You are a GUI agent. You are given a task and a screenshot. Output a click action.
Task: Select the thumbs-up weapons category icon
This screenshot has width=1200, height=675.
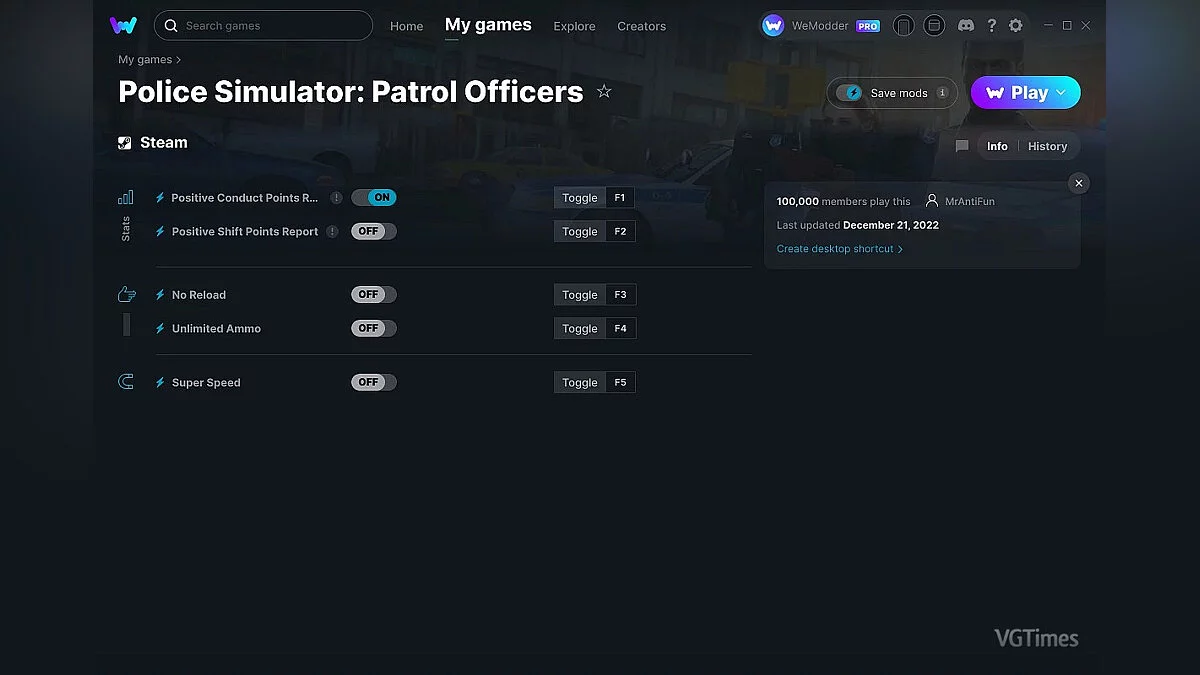tap(126, 293)
